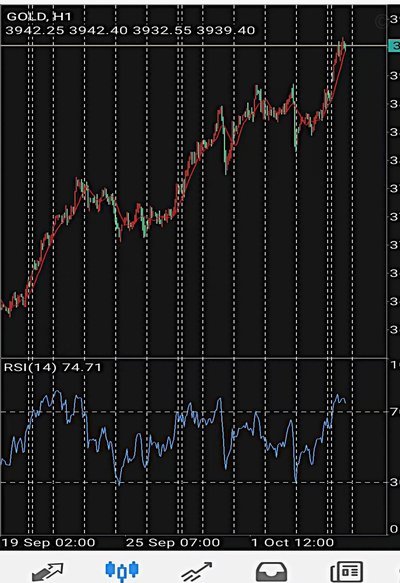Open the Trade tab with the trend line icon
Viewport: 400px width, 583px height.
pos(197,571)
